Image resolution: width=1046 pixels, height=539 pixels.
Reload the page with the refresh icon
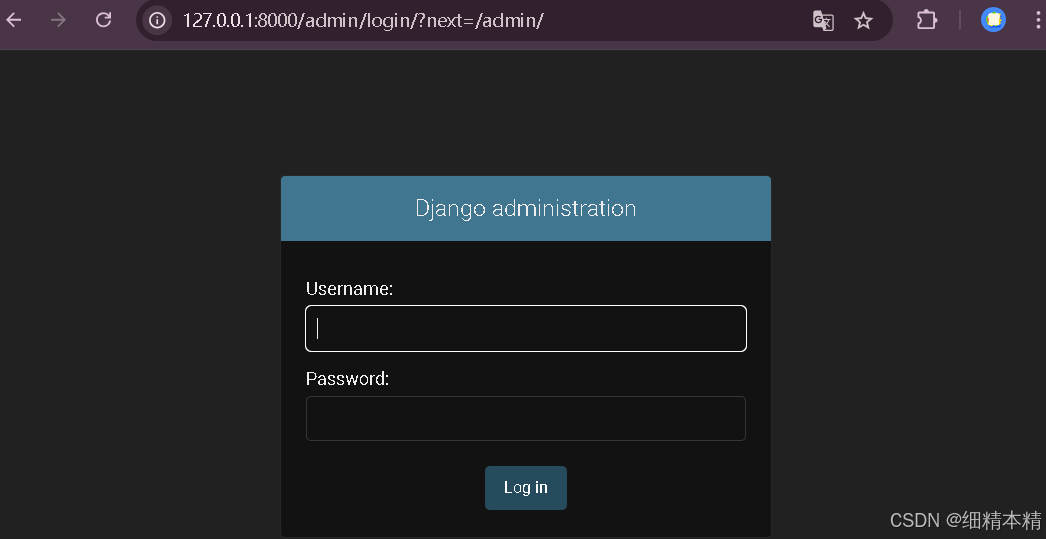pyautogui.click(x=103, y=20)
